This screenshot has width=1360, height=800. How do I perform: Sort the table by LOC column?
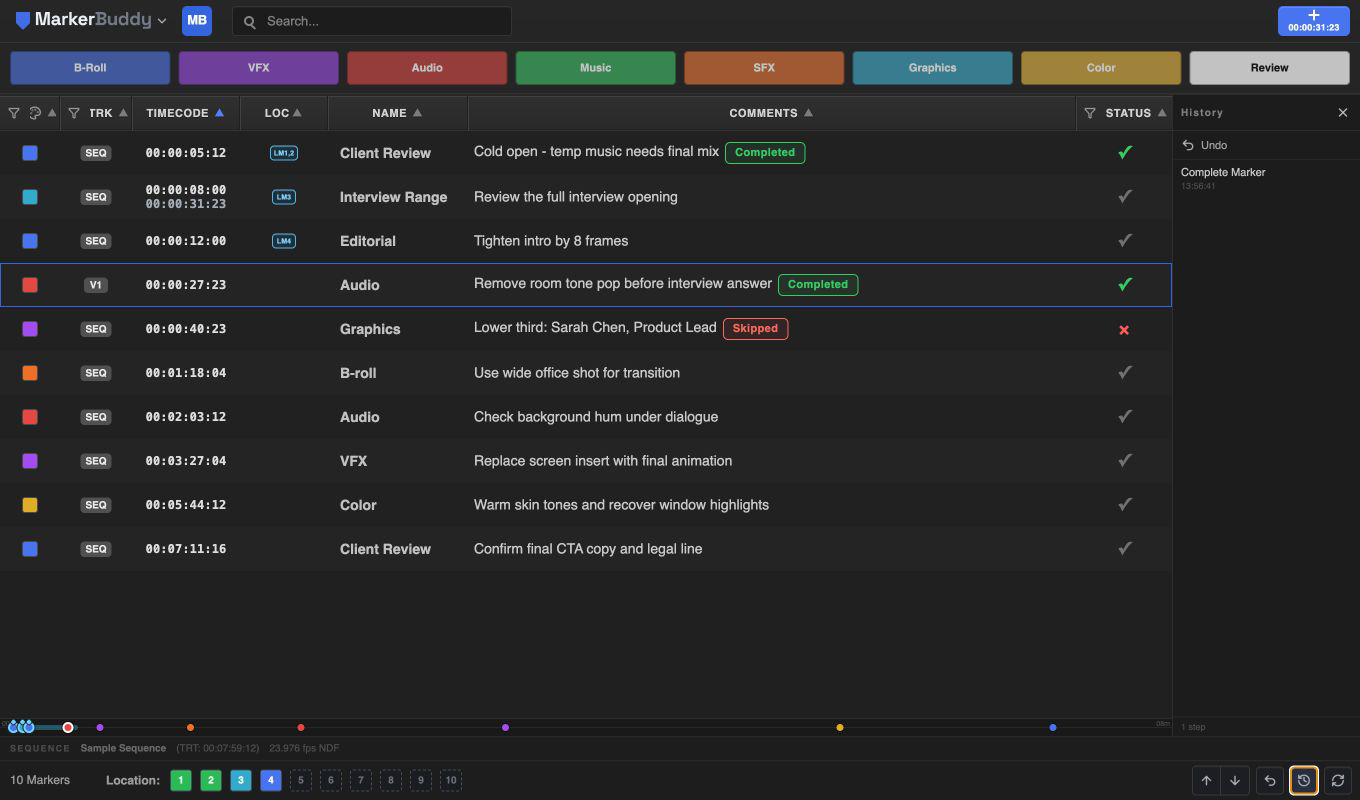(x=283, y=113)
